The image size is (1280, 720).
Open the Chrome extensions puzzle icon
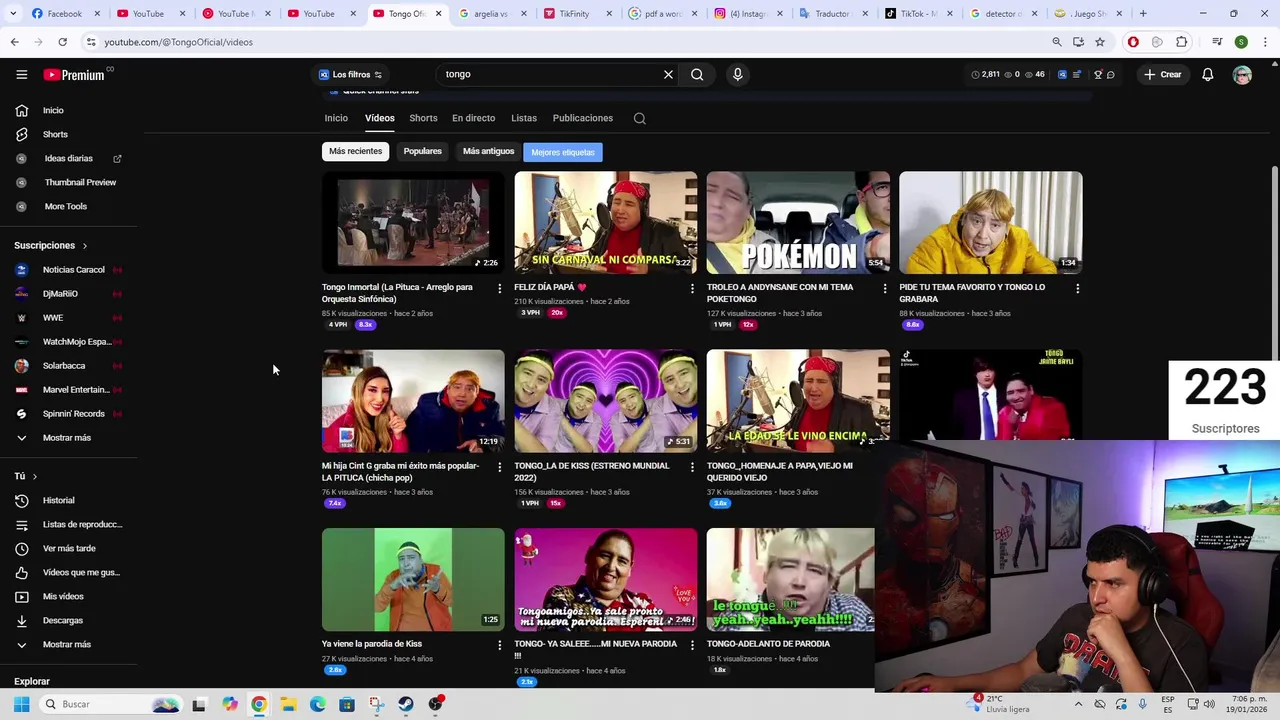pyautogui.click(x=1181, y=42)
